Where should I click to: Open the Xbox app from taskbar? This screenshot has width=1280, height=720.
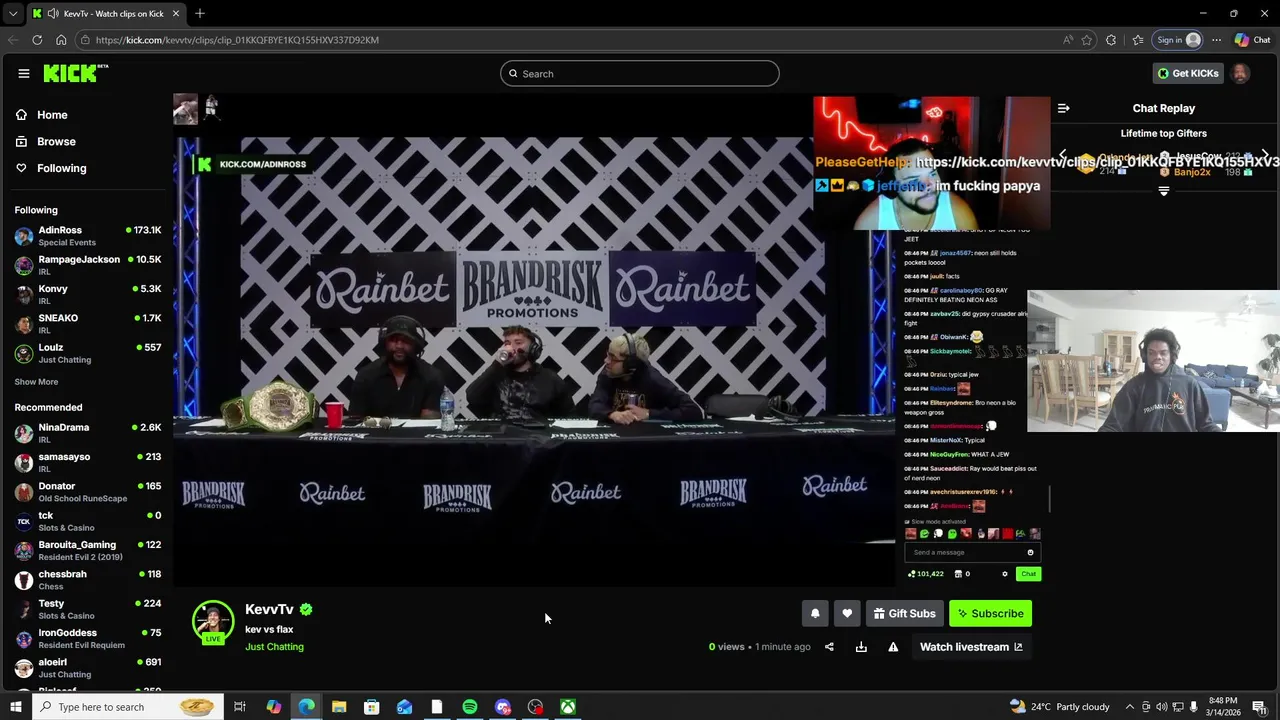567,707
